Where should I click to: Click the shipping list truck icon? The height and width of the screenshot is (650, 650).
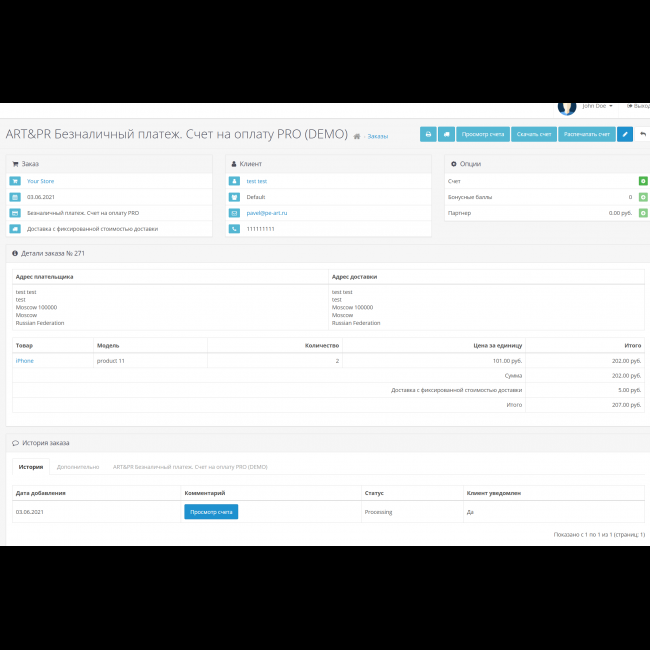[x=446, y=134]
